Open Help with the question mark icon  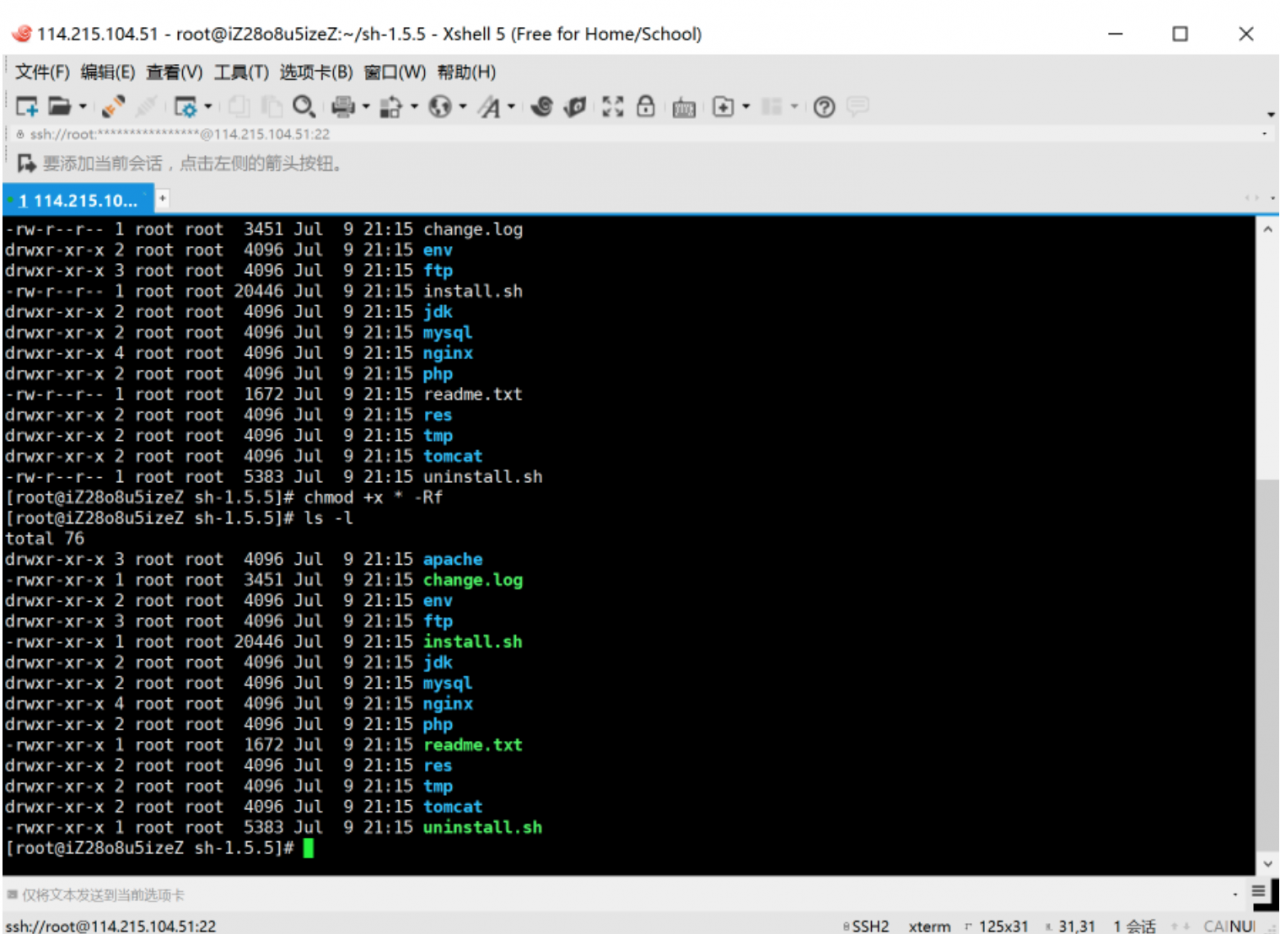pos(824,107)
